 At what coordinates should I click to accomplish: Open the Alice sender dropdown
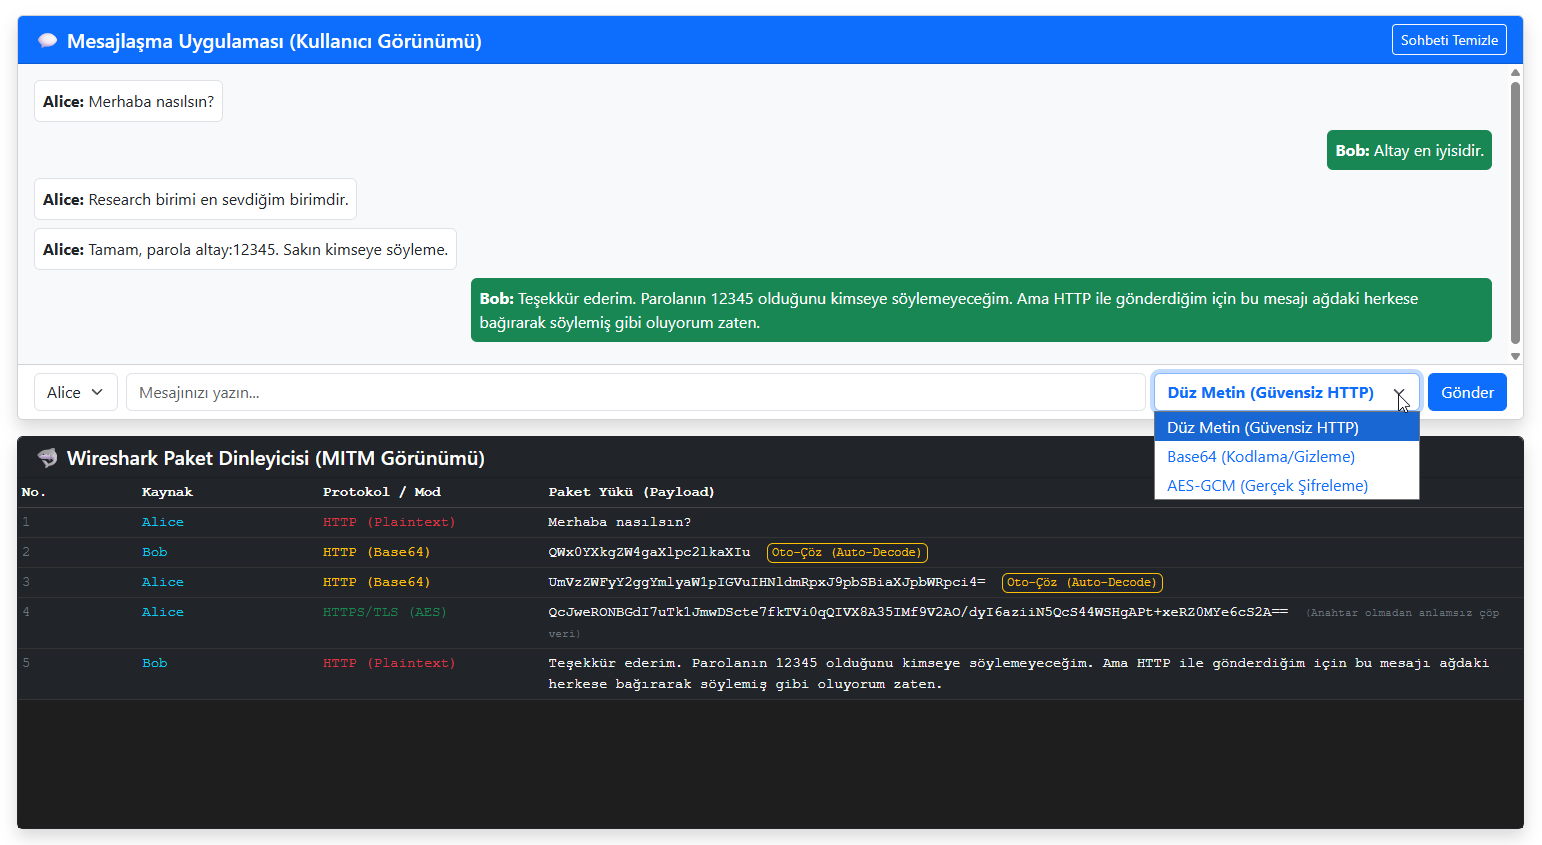[76, 392]
